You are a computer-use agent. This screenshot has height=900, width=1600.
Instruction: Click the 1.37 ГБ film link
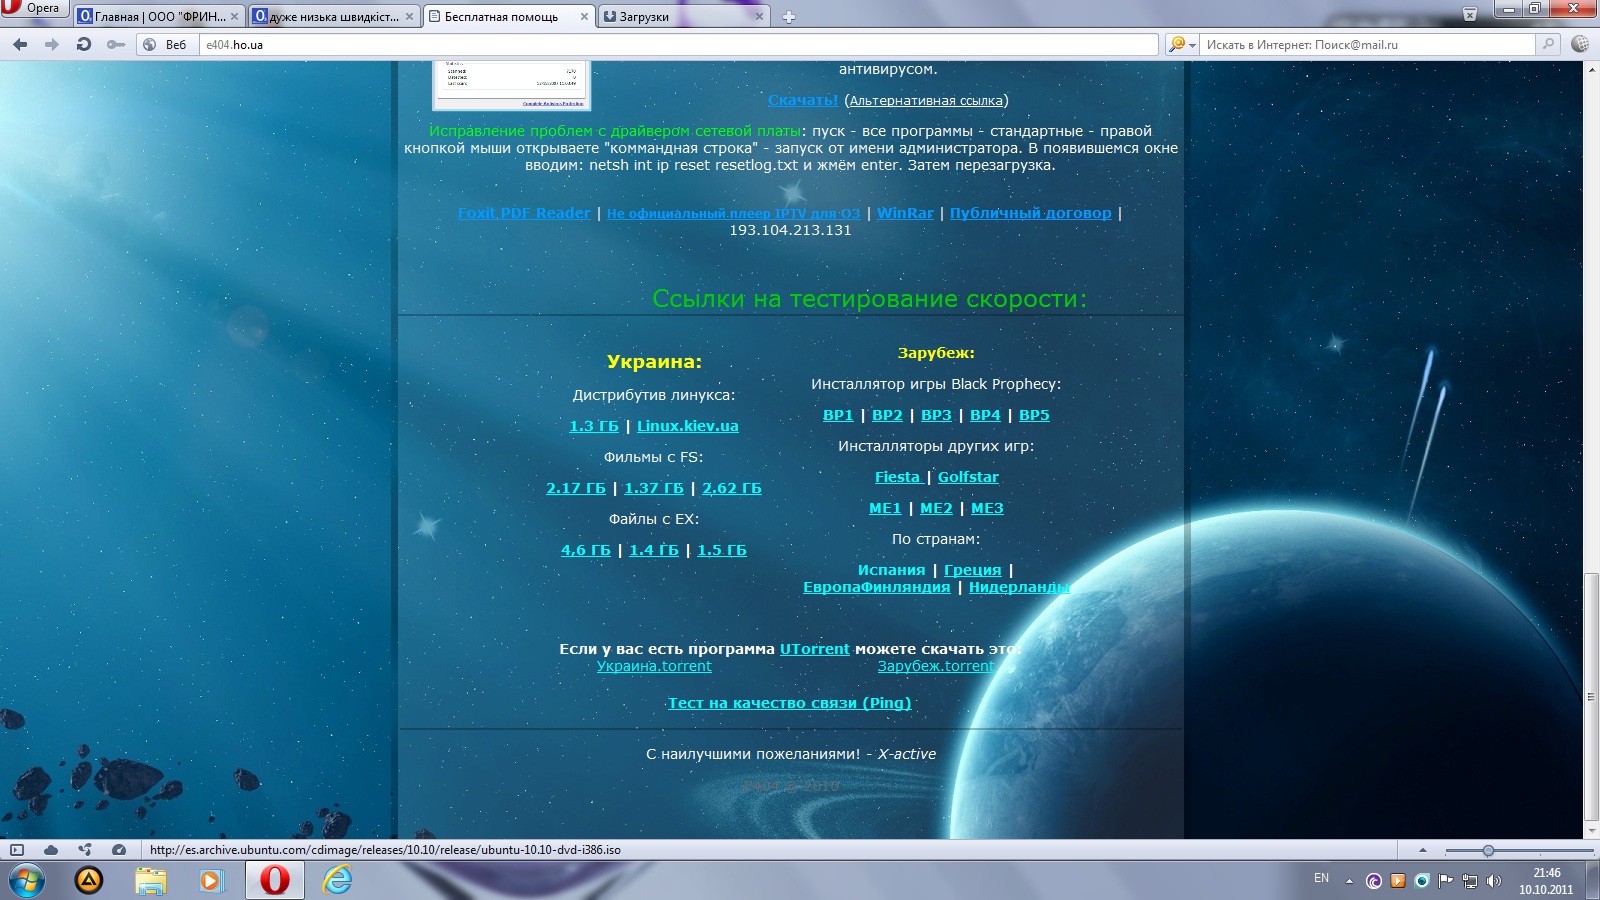tap(654, 488)
